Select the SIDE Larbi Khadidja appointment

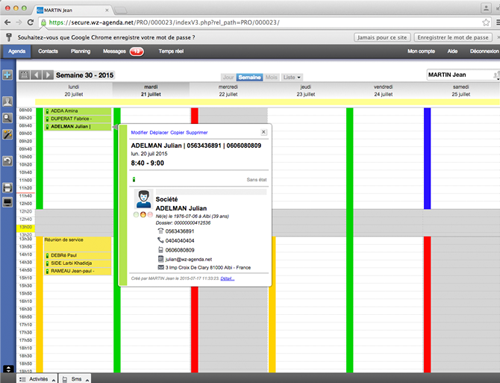point(78,263)
